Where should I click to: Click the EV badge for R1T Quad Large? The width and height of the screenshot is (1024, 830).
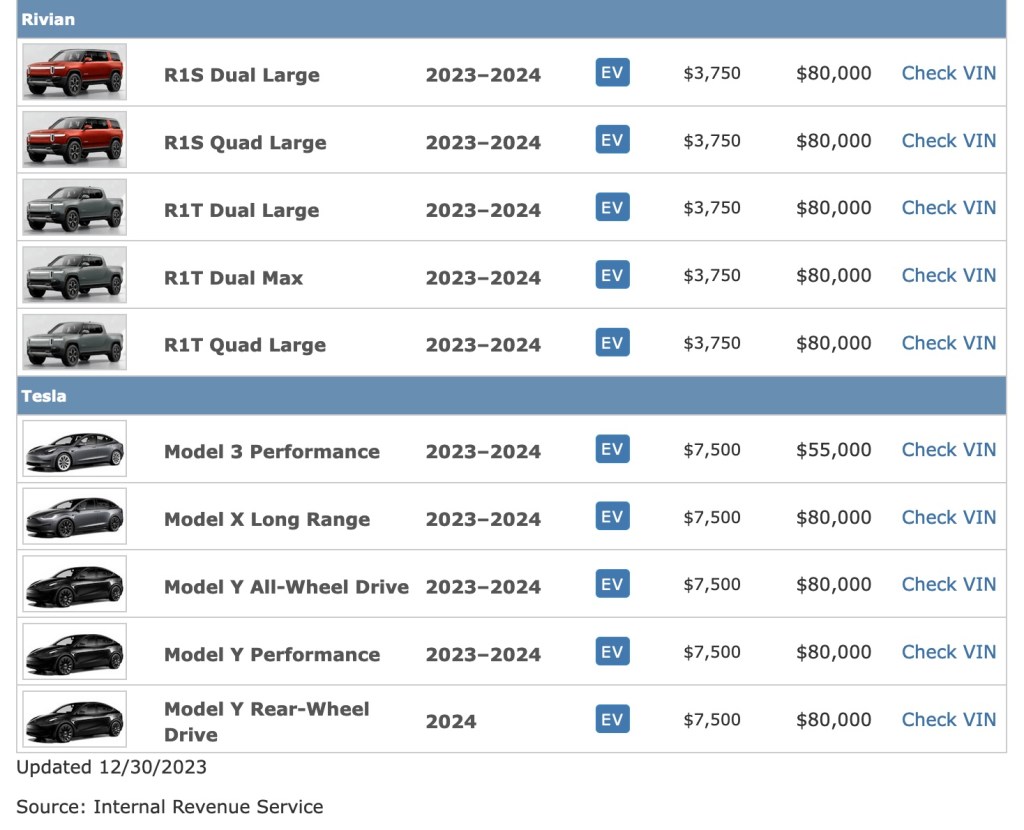(612, 343)
